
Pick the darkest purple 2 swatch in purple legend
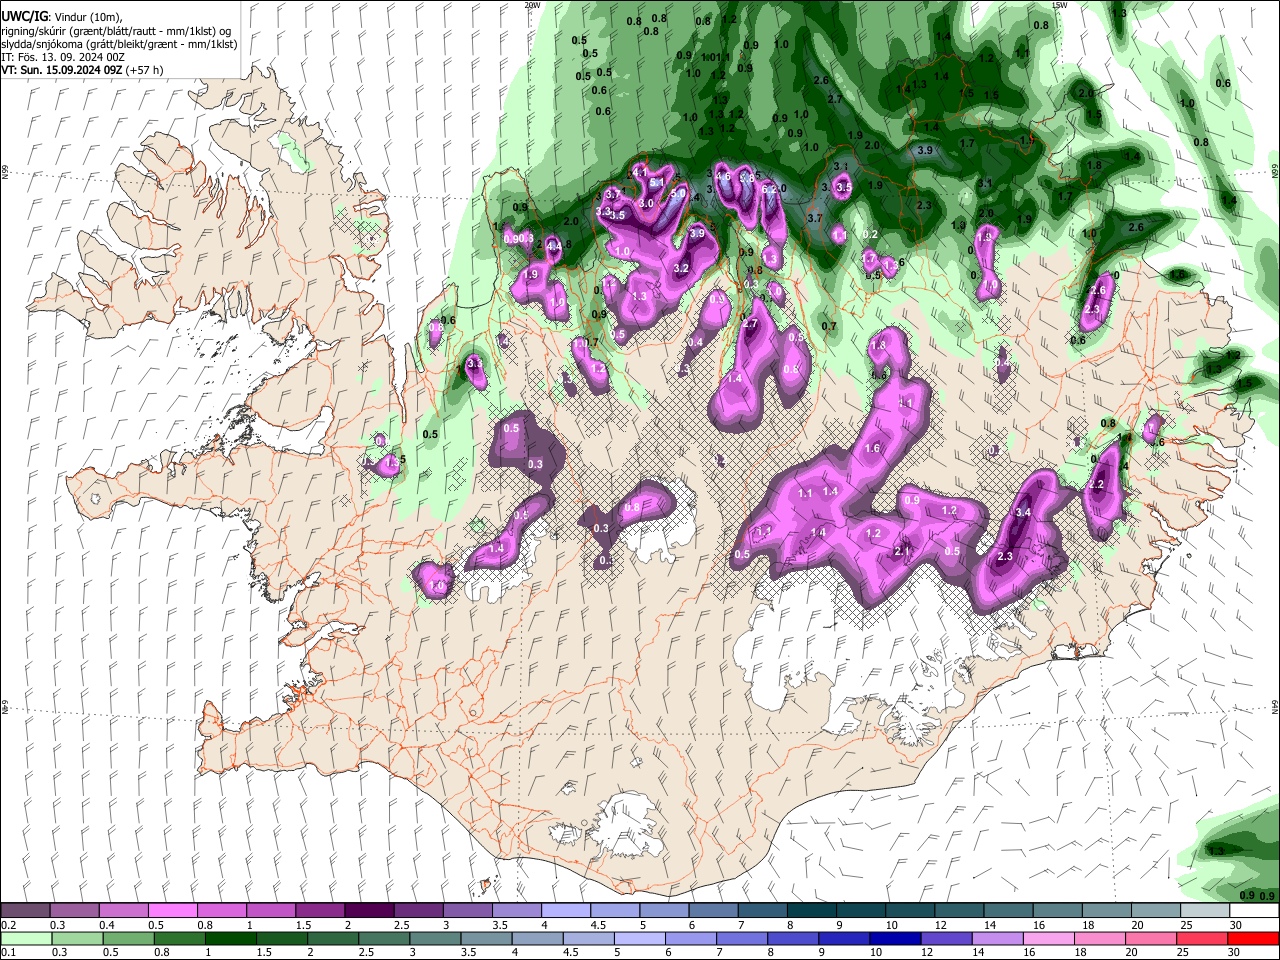click(369, 911)
